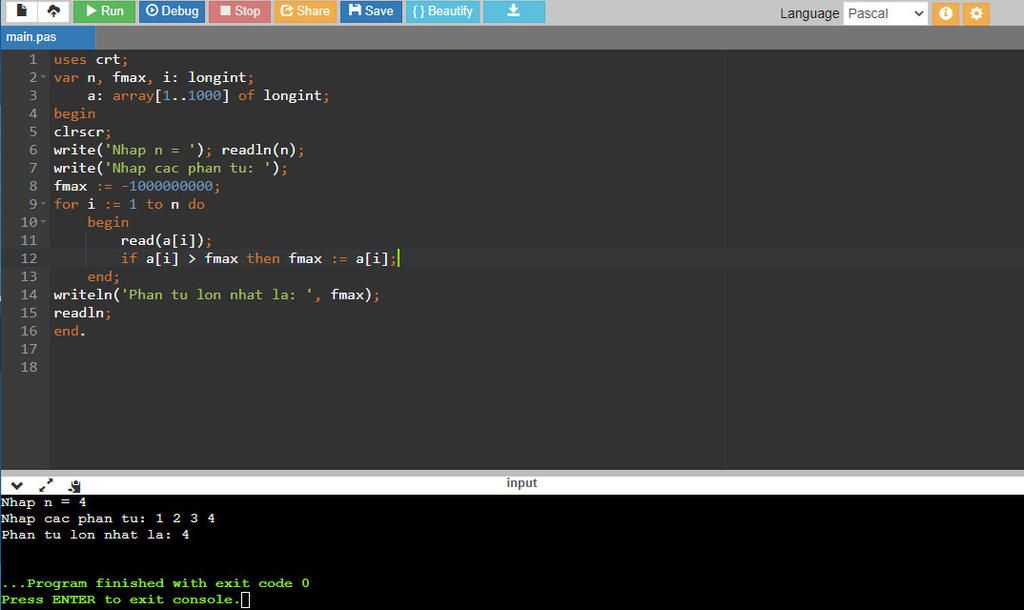Viewport: 1024px width, 610px height.
Task: Click on 'readln;' on line 15
Action: click(x=82, y=313)
